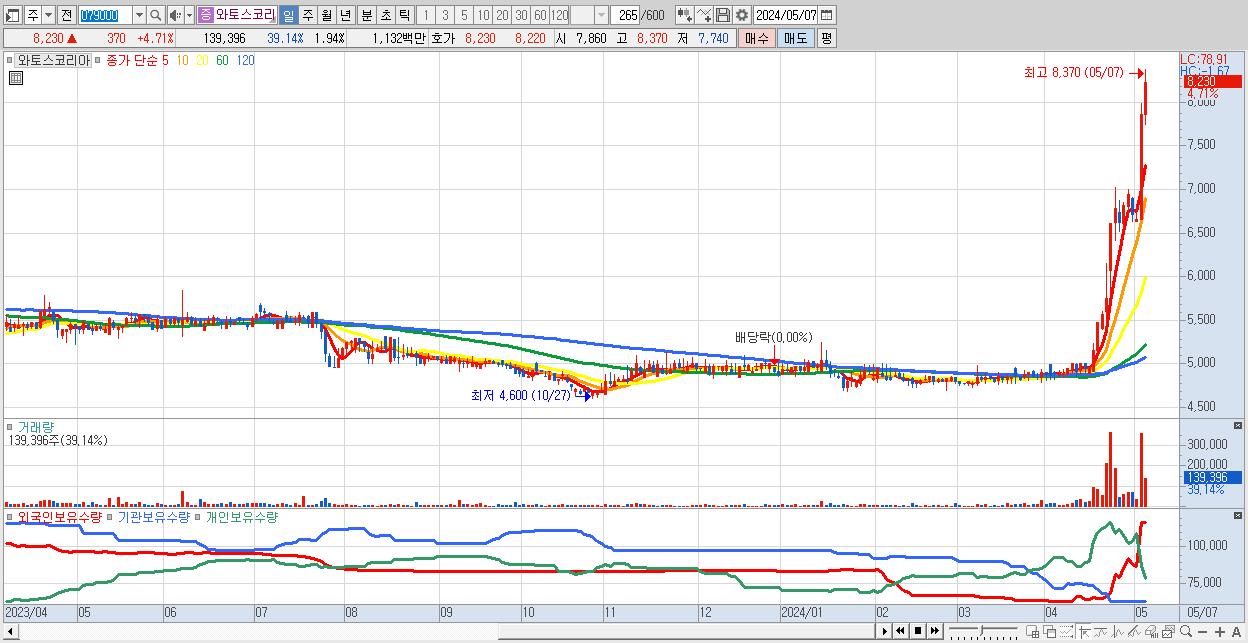The height and width of the screenshot is (643, 1248).
Task: Click the speaker sound icon in toolbar
Action: [x=175, y=15]
